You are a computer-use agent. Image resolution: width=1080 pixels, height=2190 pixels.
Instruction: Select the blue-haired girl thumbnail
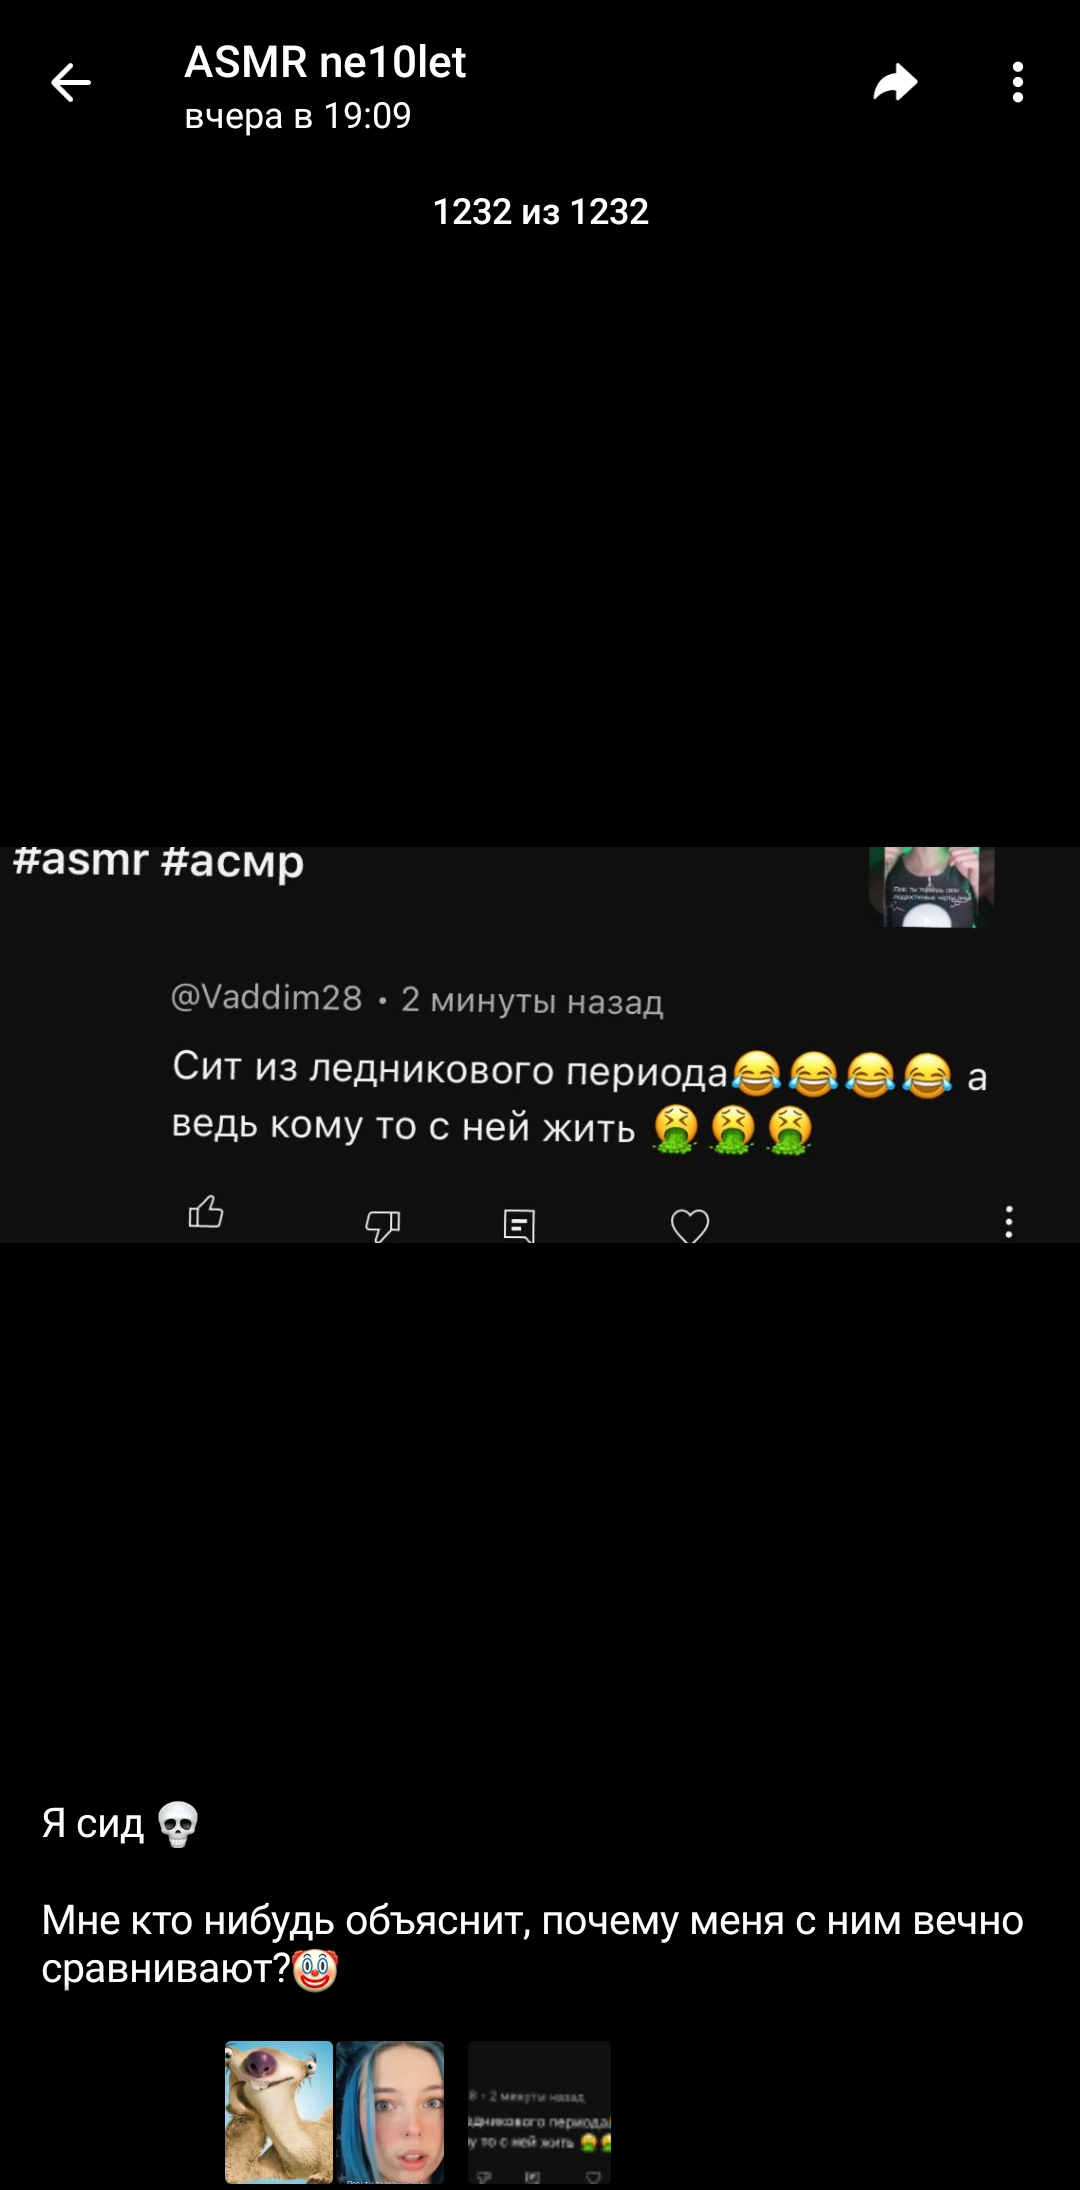pos(390,2112)
